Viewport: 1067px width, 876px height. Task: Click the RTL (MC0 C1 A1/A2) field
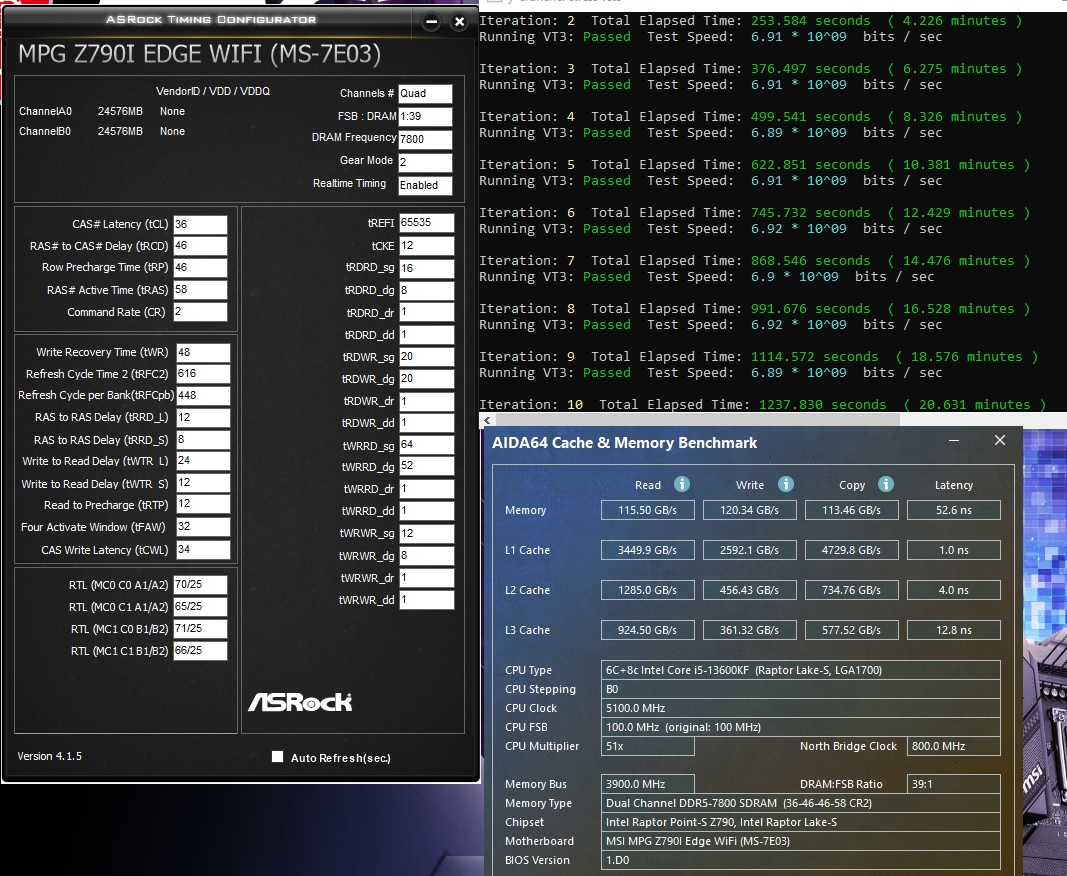pyautogui.click(x=200, y=606)
